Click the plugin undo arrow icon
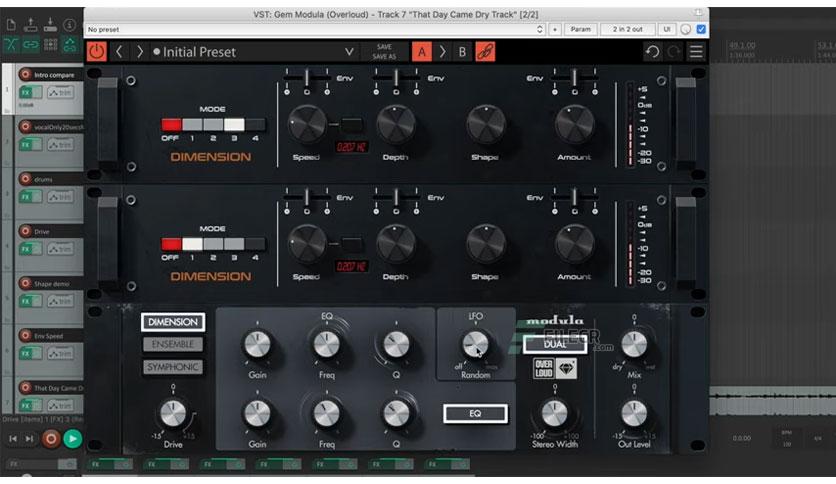The height and width of the screenshot is (484, 836). (x=652, y=52)
